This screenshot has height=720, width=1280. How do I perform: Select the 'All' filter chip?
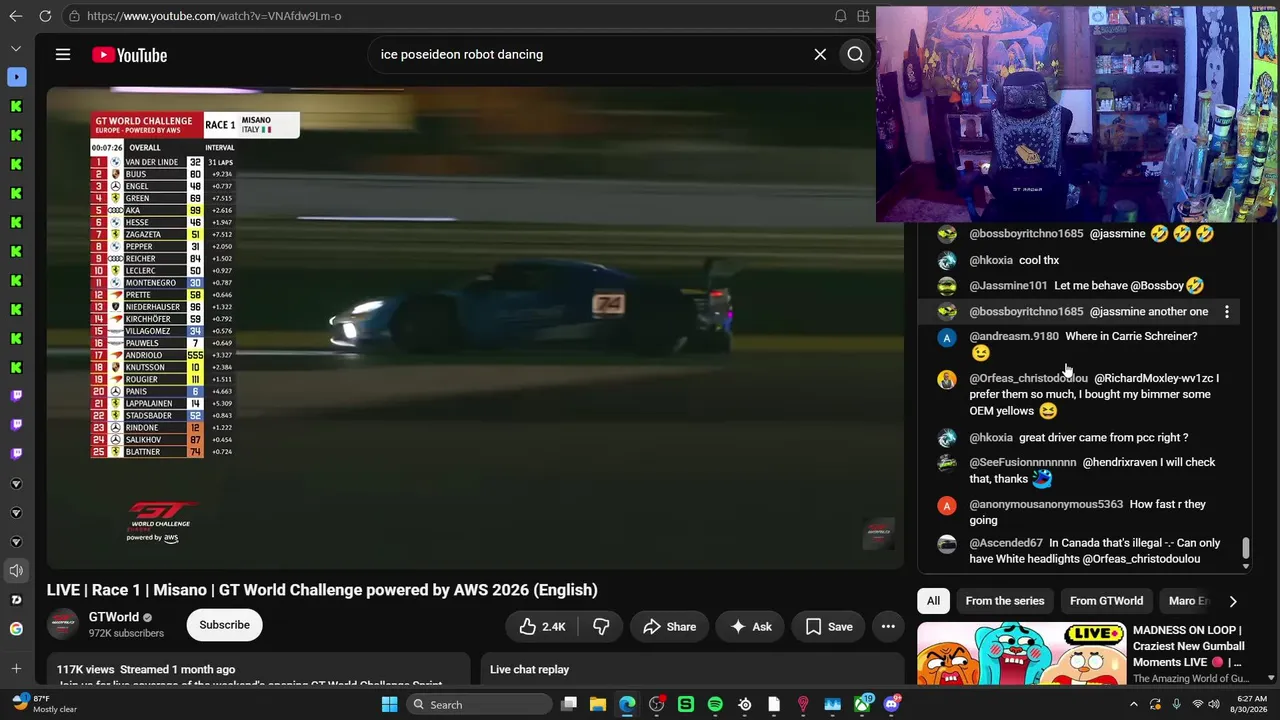(933, 601)
